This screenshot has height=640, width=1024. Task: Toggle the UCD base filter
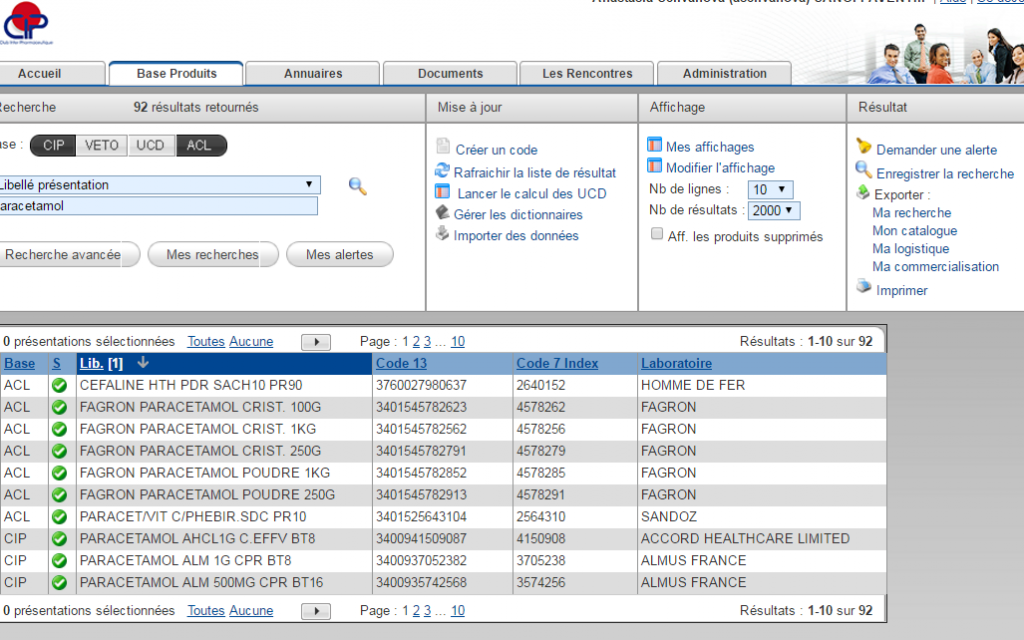(x=150, y=146)
